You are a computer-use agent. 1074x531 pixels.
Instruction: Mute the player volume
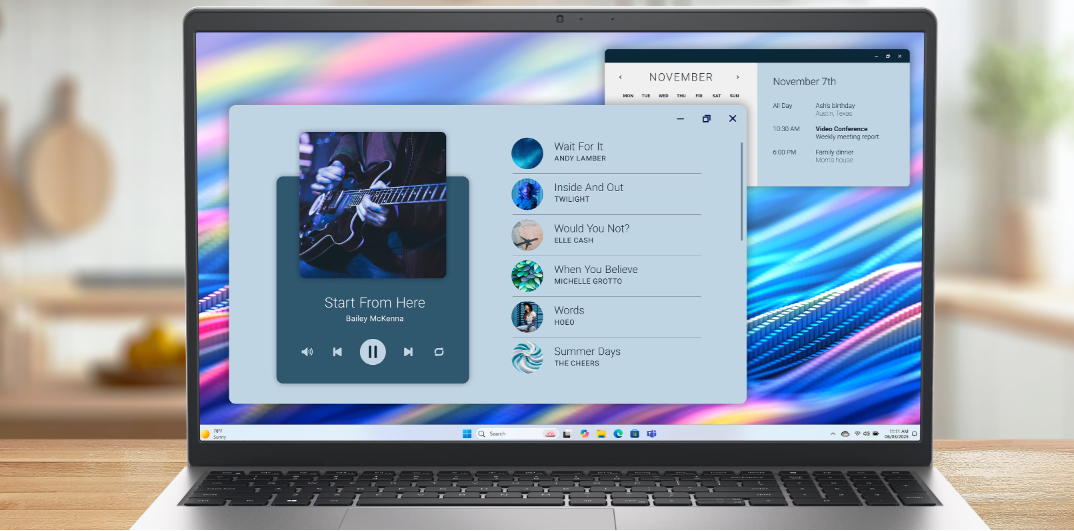(307, 351)
